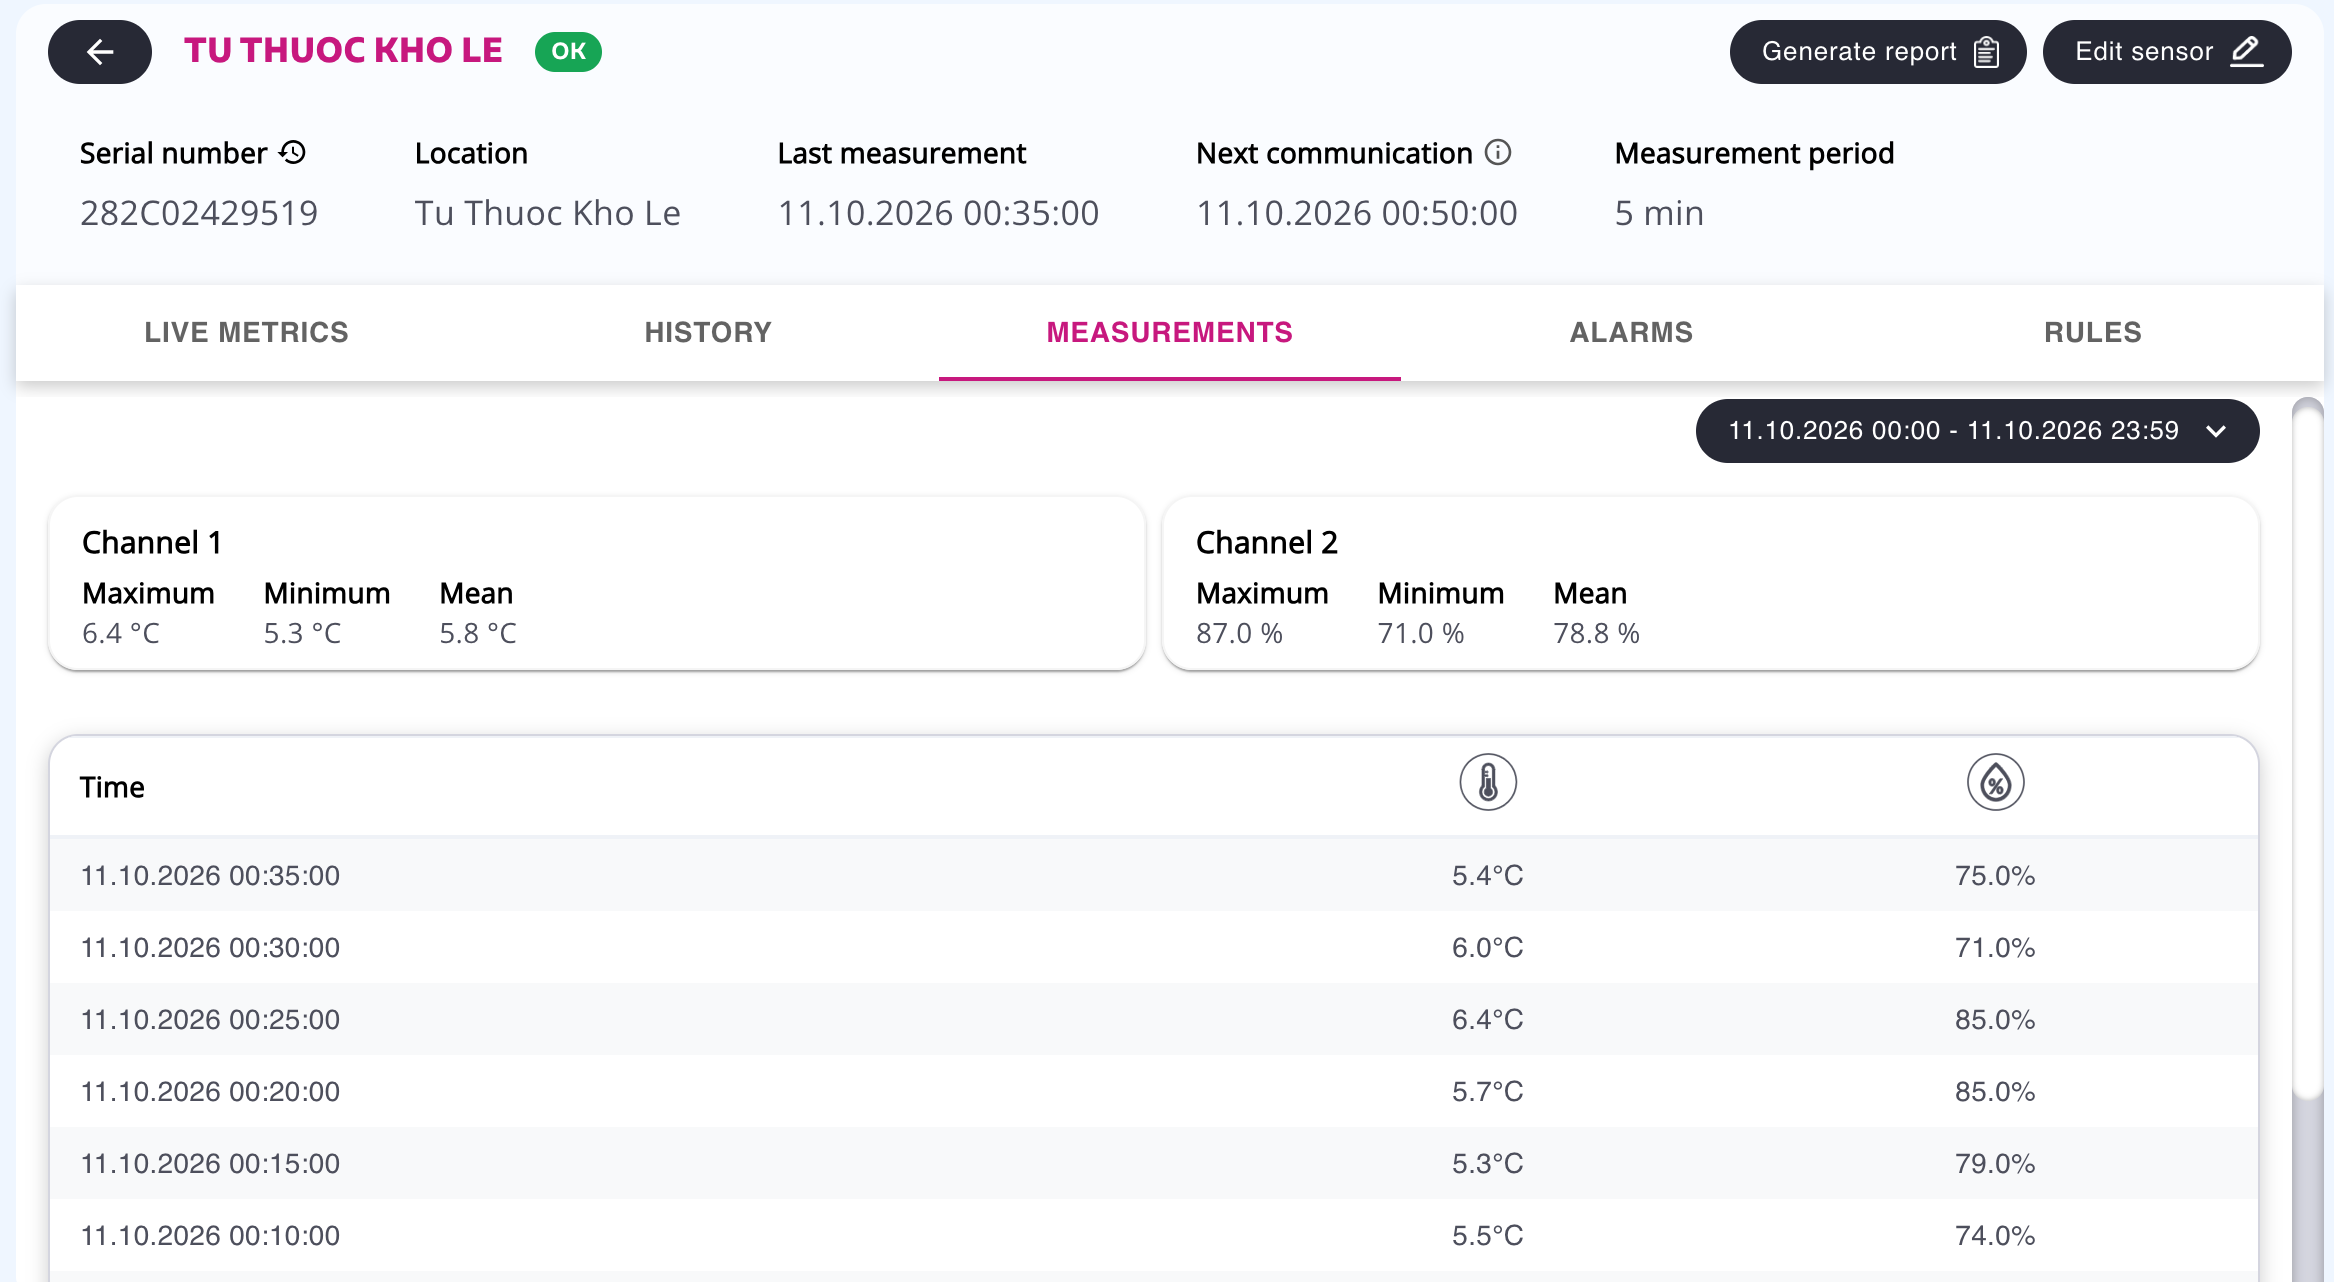Click the thermometer column icon
2334x1282 pixels.
pos(1488,782)
